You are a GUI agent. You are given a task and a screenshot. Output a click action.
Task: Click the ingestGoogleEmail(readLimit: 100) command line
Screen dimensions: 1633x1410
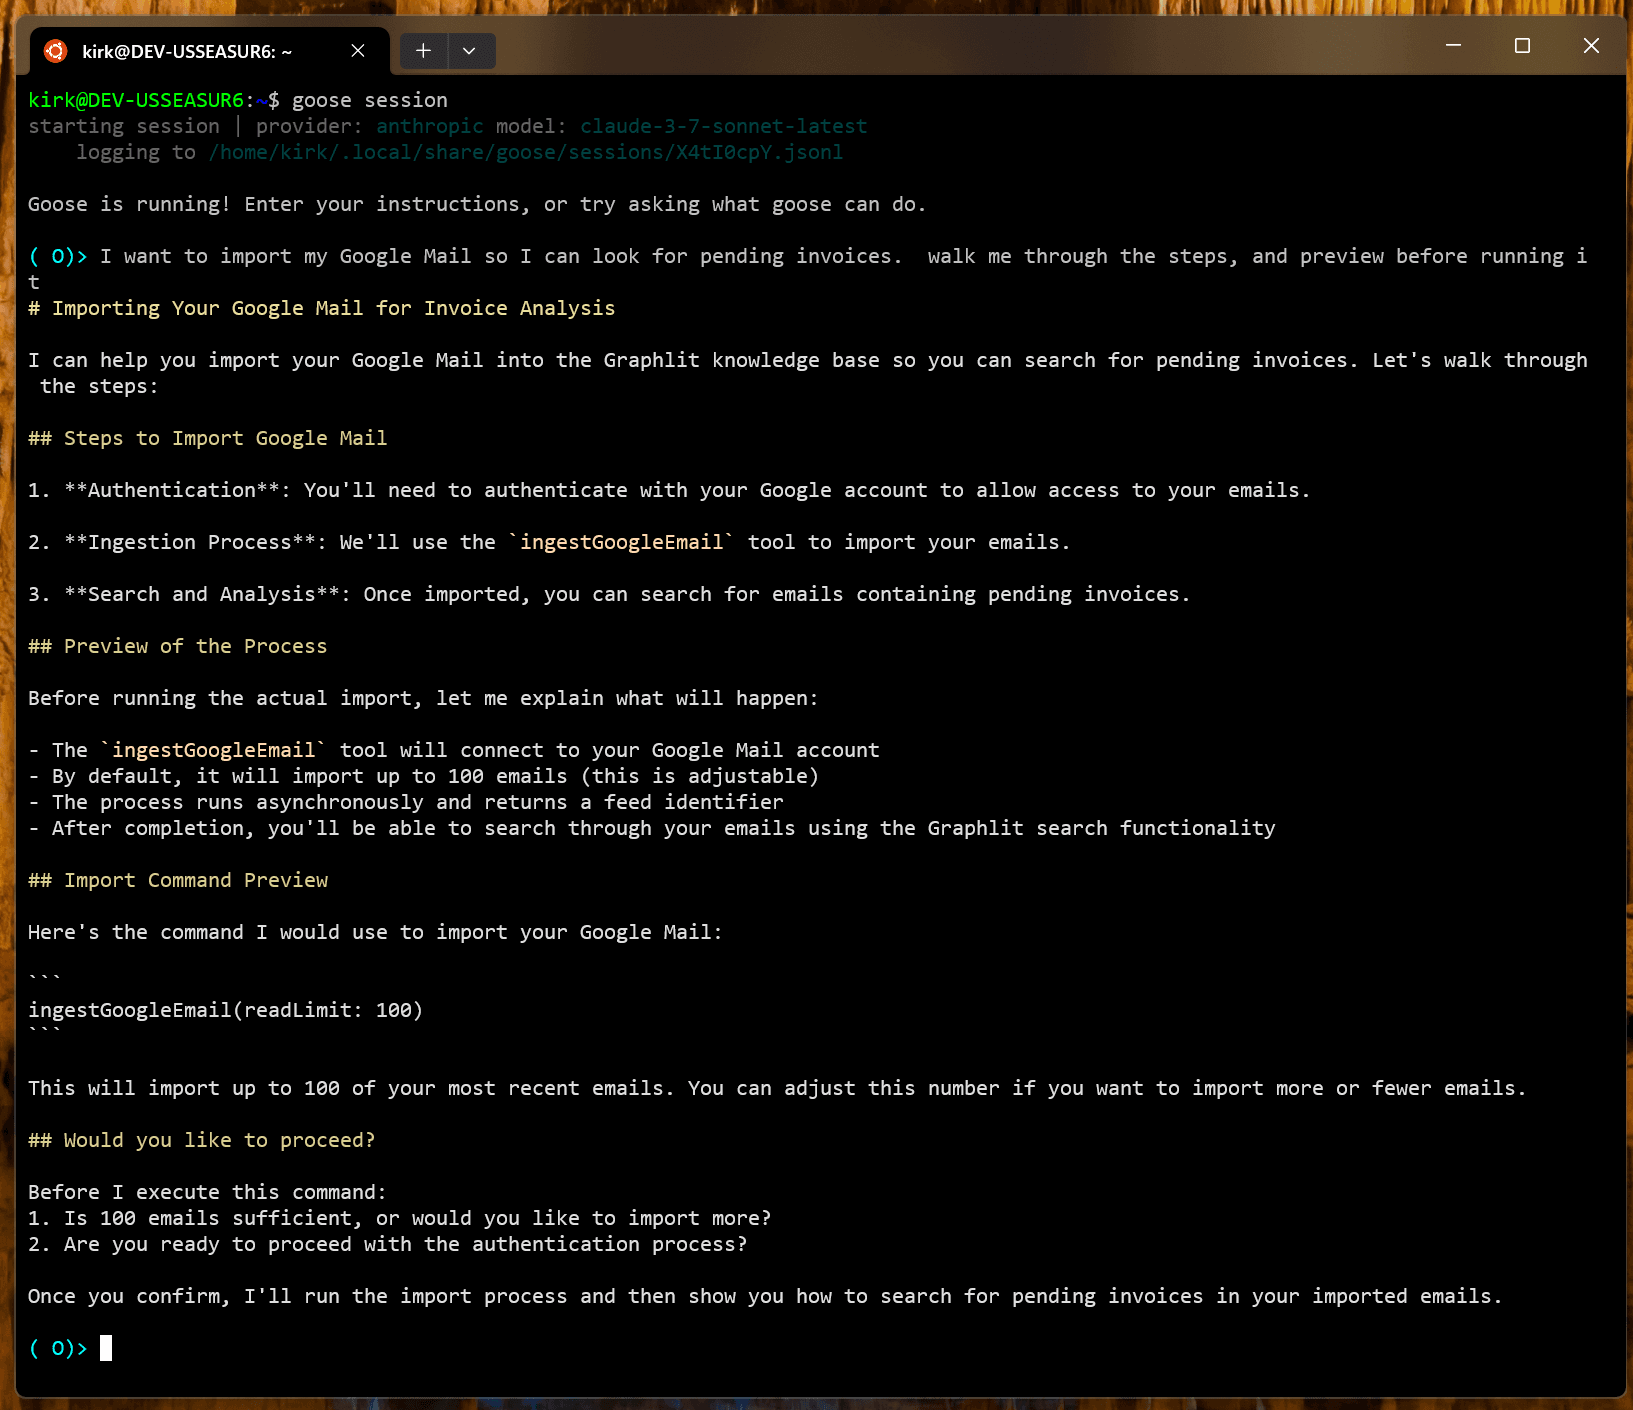click(225, 1010)
